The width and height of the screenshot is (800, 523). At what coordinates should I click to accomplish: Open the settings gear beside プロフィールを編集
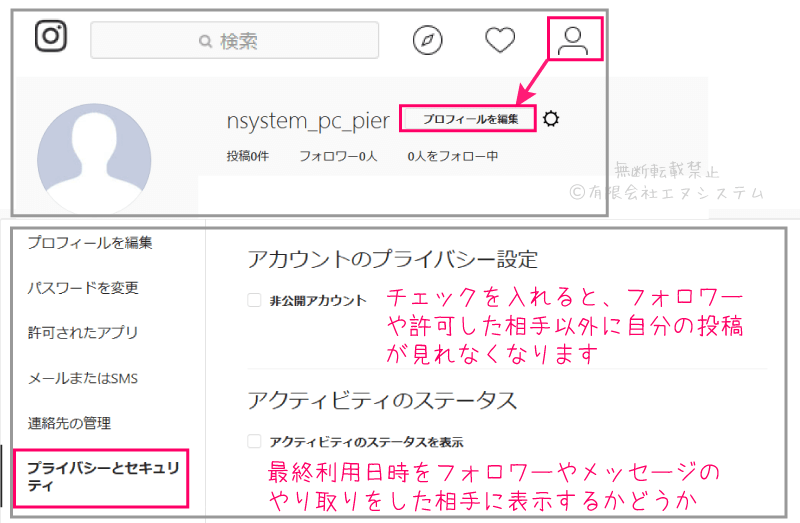tap(551, 119)
